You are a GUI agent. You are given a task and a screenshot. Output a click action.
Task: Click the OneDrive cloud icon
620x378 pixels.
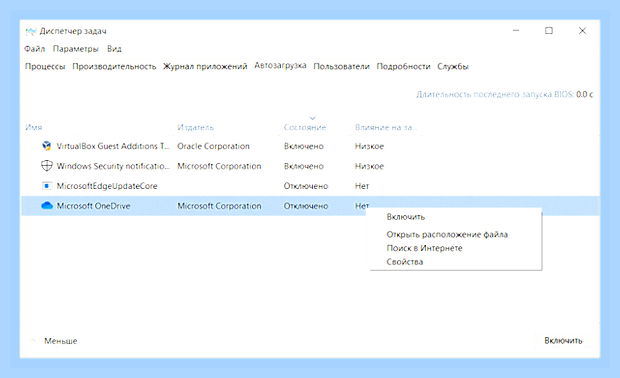click(x=47, y=205)
